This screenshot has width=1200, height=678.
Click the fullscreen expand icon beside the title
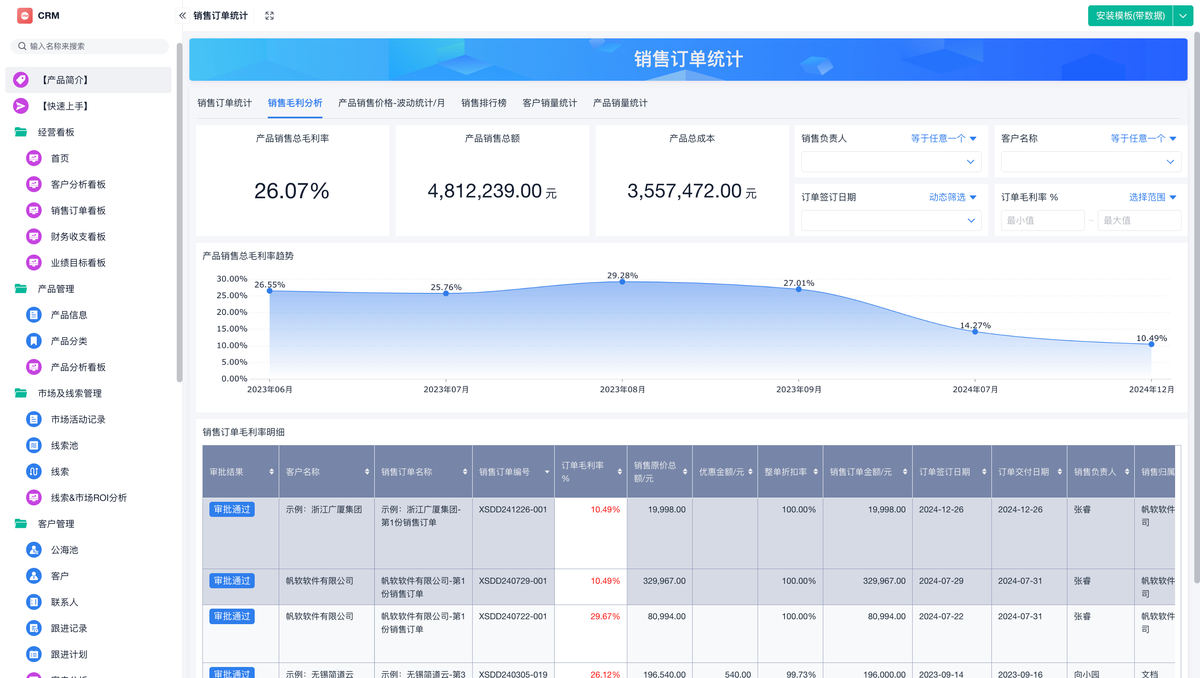(269, 16)
